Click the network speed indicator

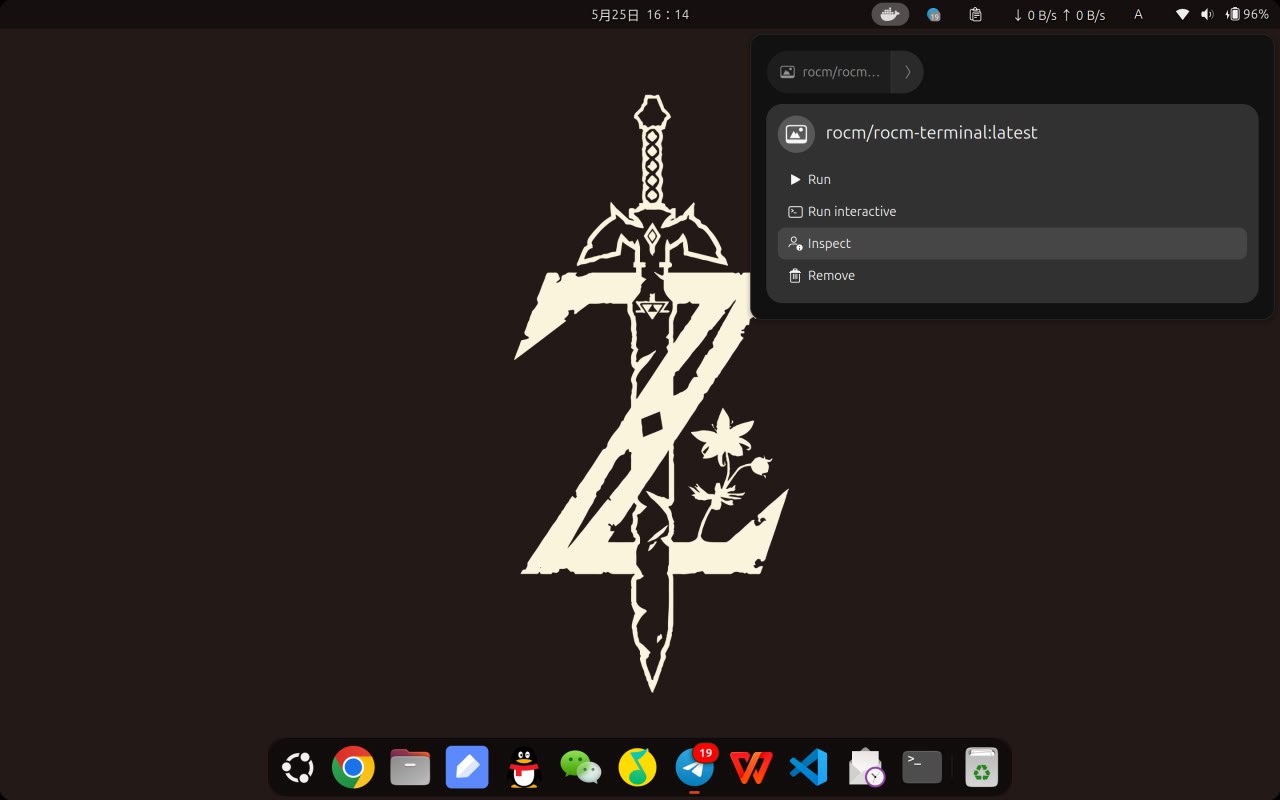click(x=1059, y=14)
